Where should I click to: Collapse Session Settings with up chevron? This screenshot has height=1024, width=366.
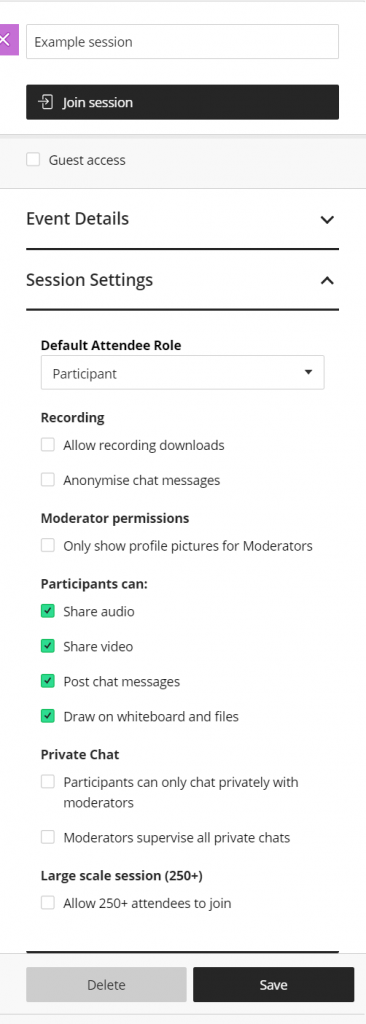pos(327,281)
